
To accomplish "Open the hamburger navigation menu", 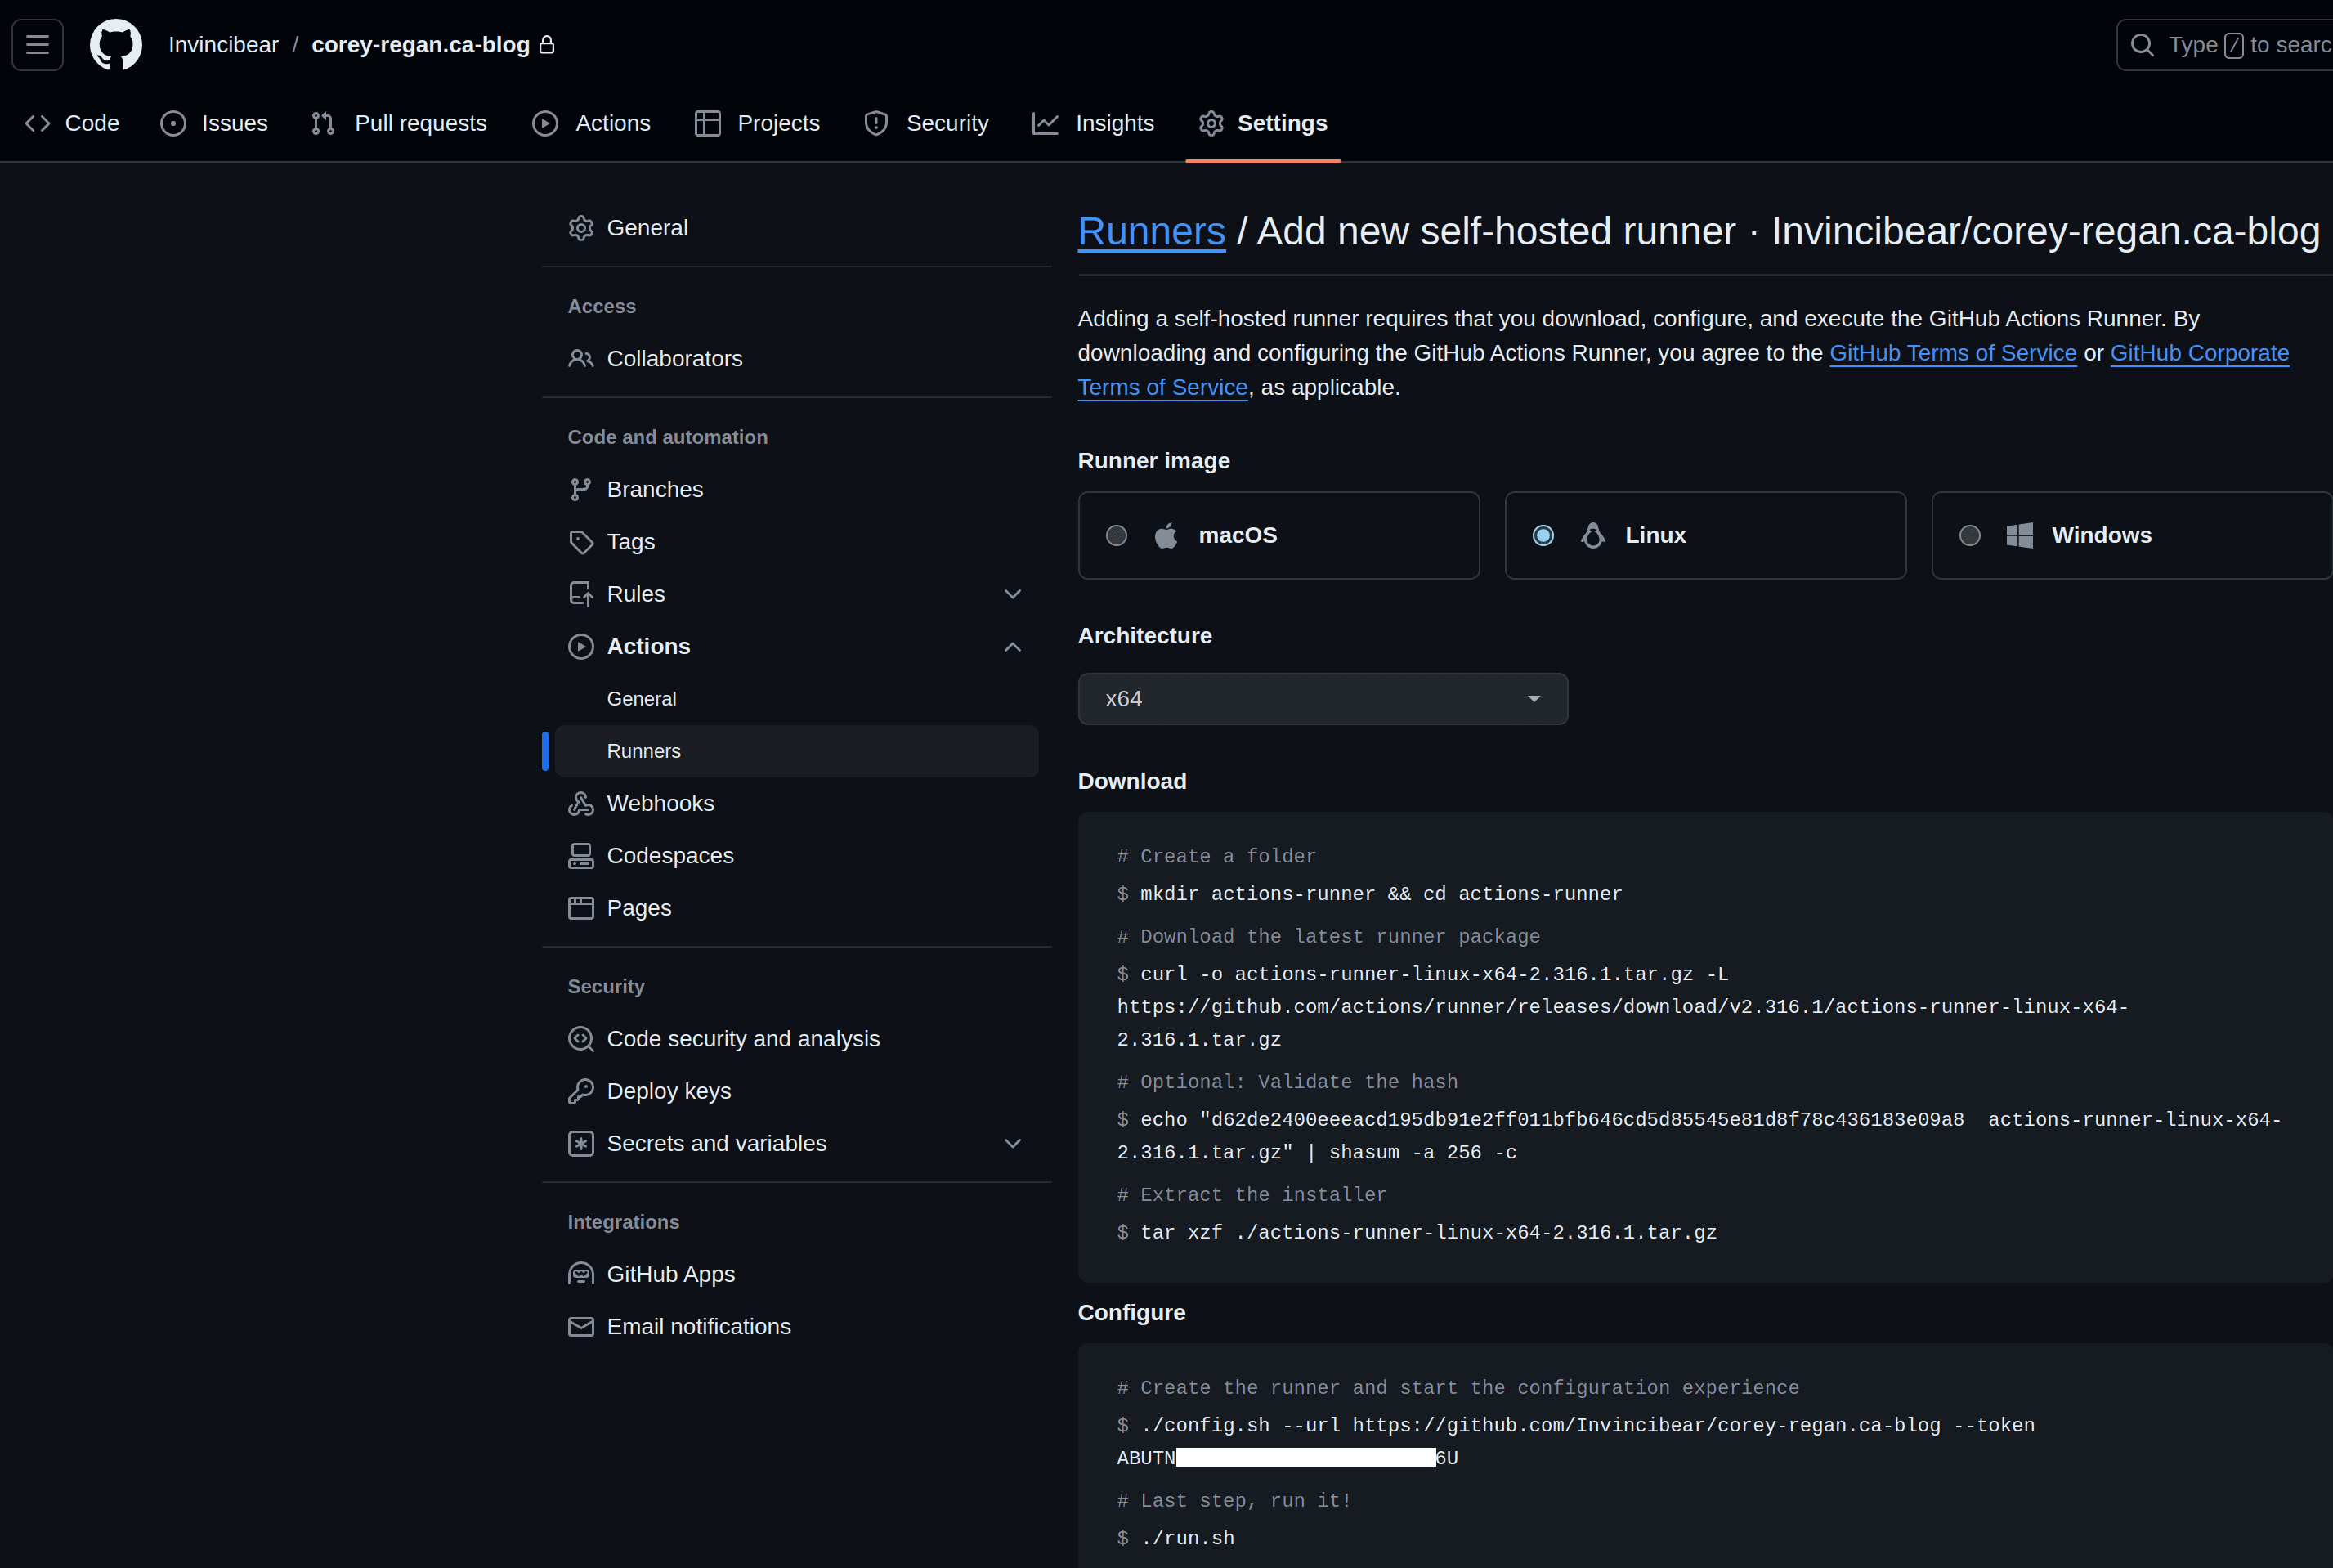I will coord(38,45).
